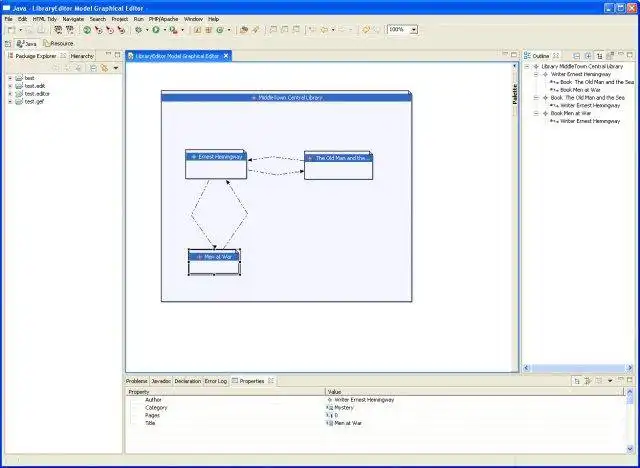Viewport: 640px width, 468px height.
Task: Click the Property column header
Action: click(x=225, y=392)
